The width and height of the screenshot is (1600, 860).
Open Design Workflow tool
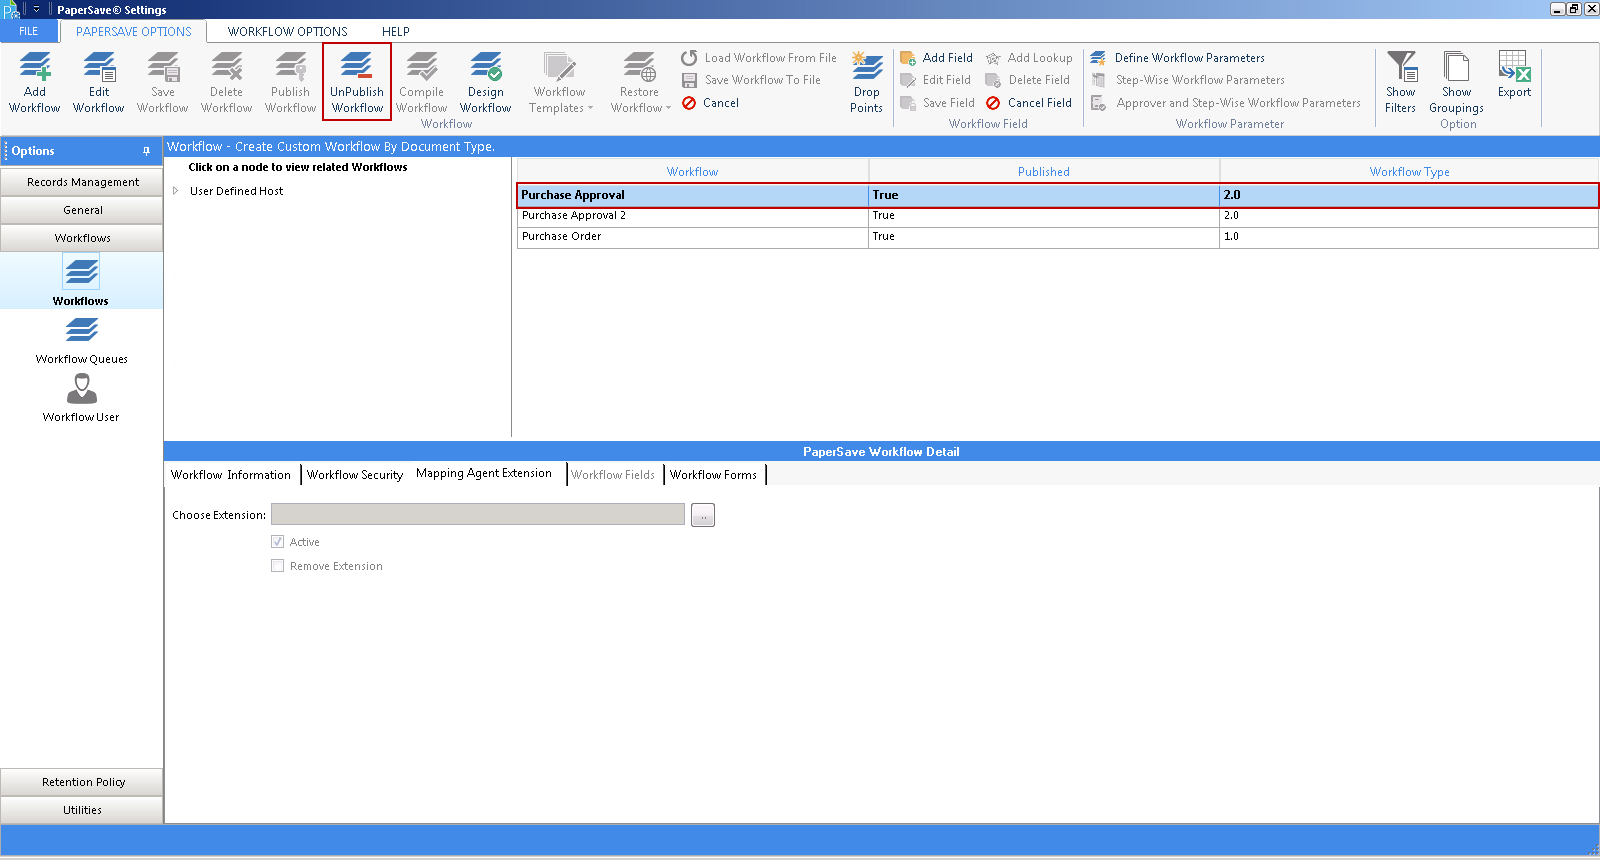[486, 82]
